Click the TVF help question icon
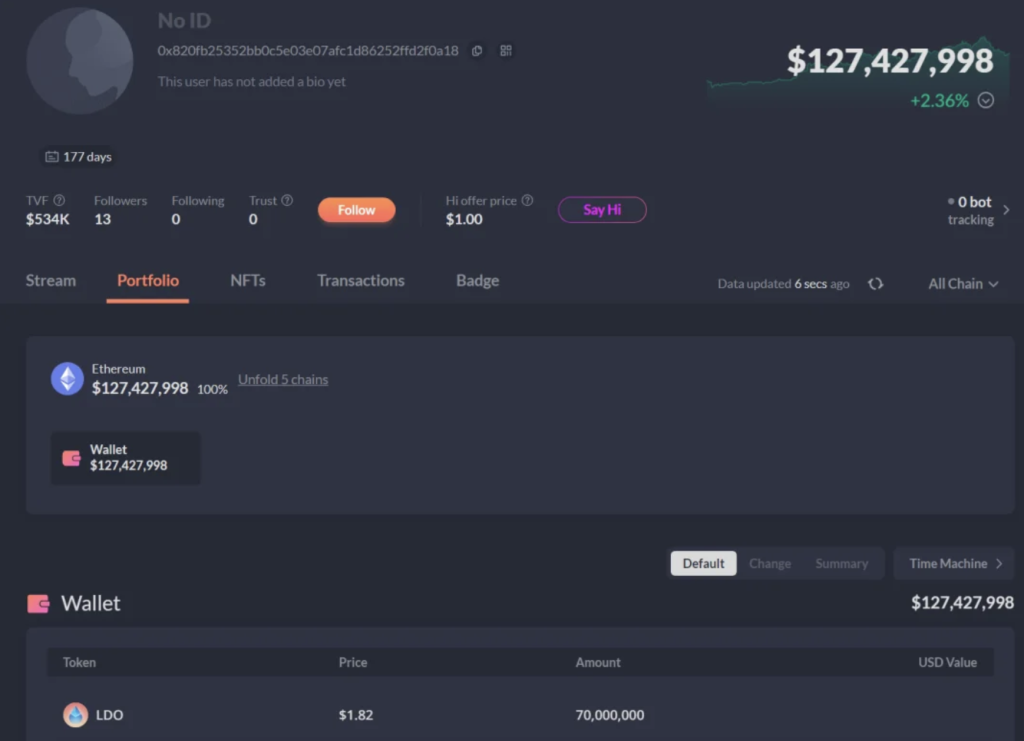Screen dimensions: 1024x741 click(x=59, y=200)
